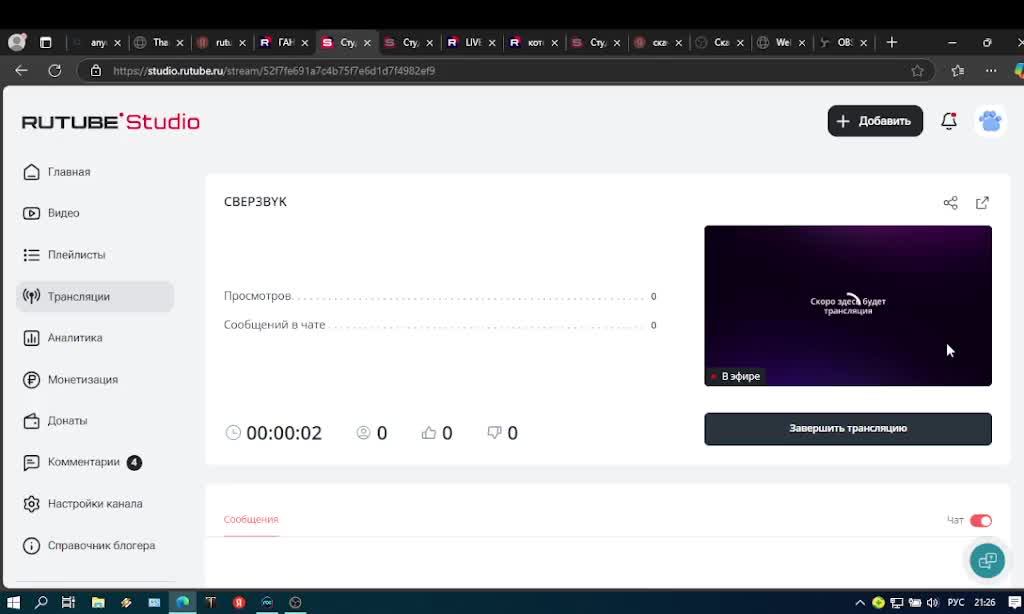Open File Explorer from taskbar
The height and width of the screenshot is (614, 1024).
pos(98,602)
